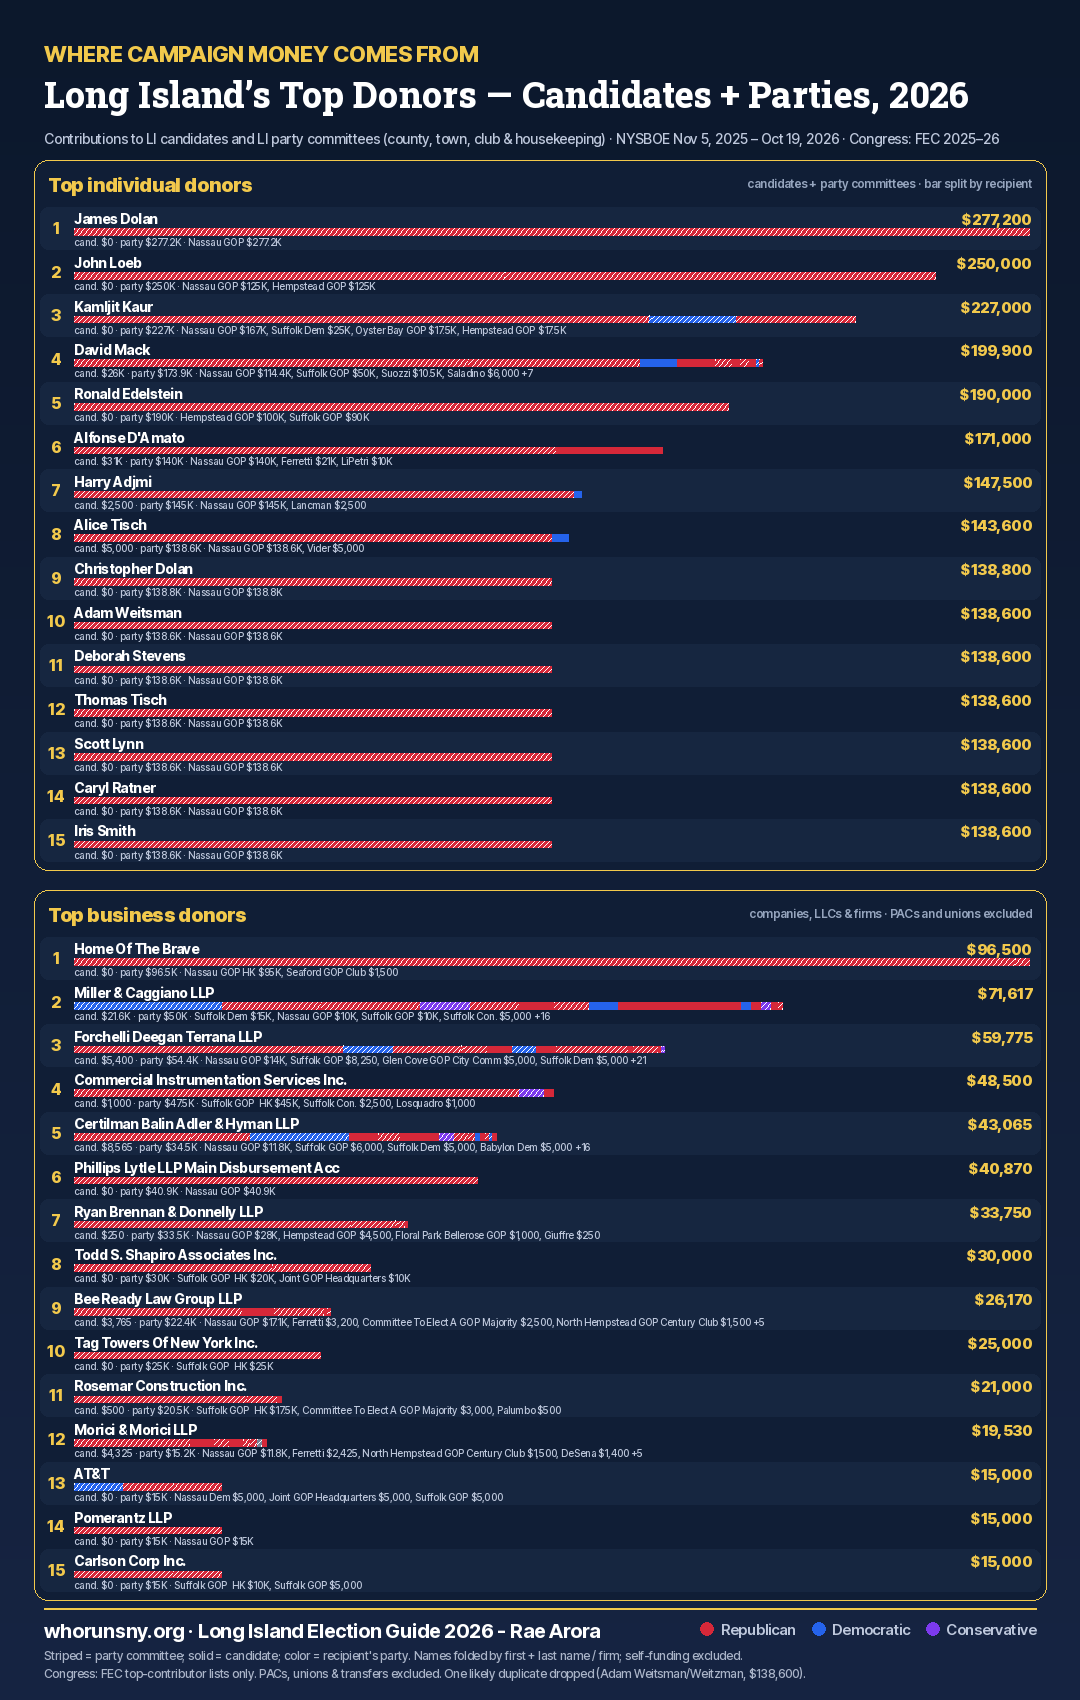Screen dimensions: 1080x1700
Task: Select Forchelli Deegan Terrana LLP
Action: 168,1037
